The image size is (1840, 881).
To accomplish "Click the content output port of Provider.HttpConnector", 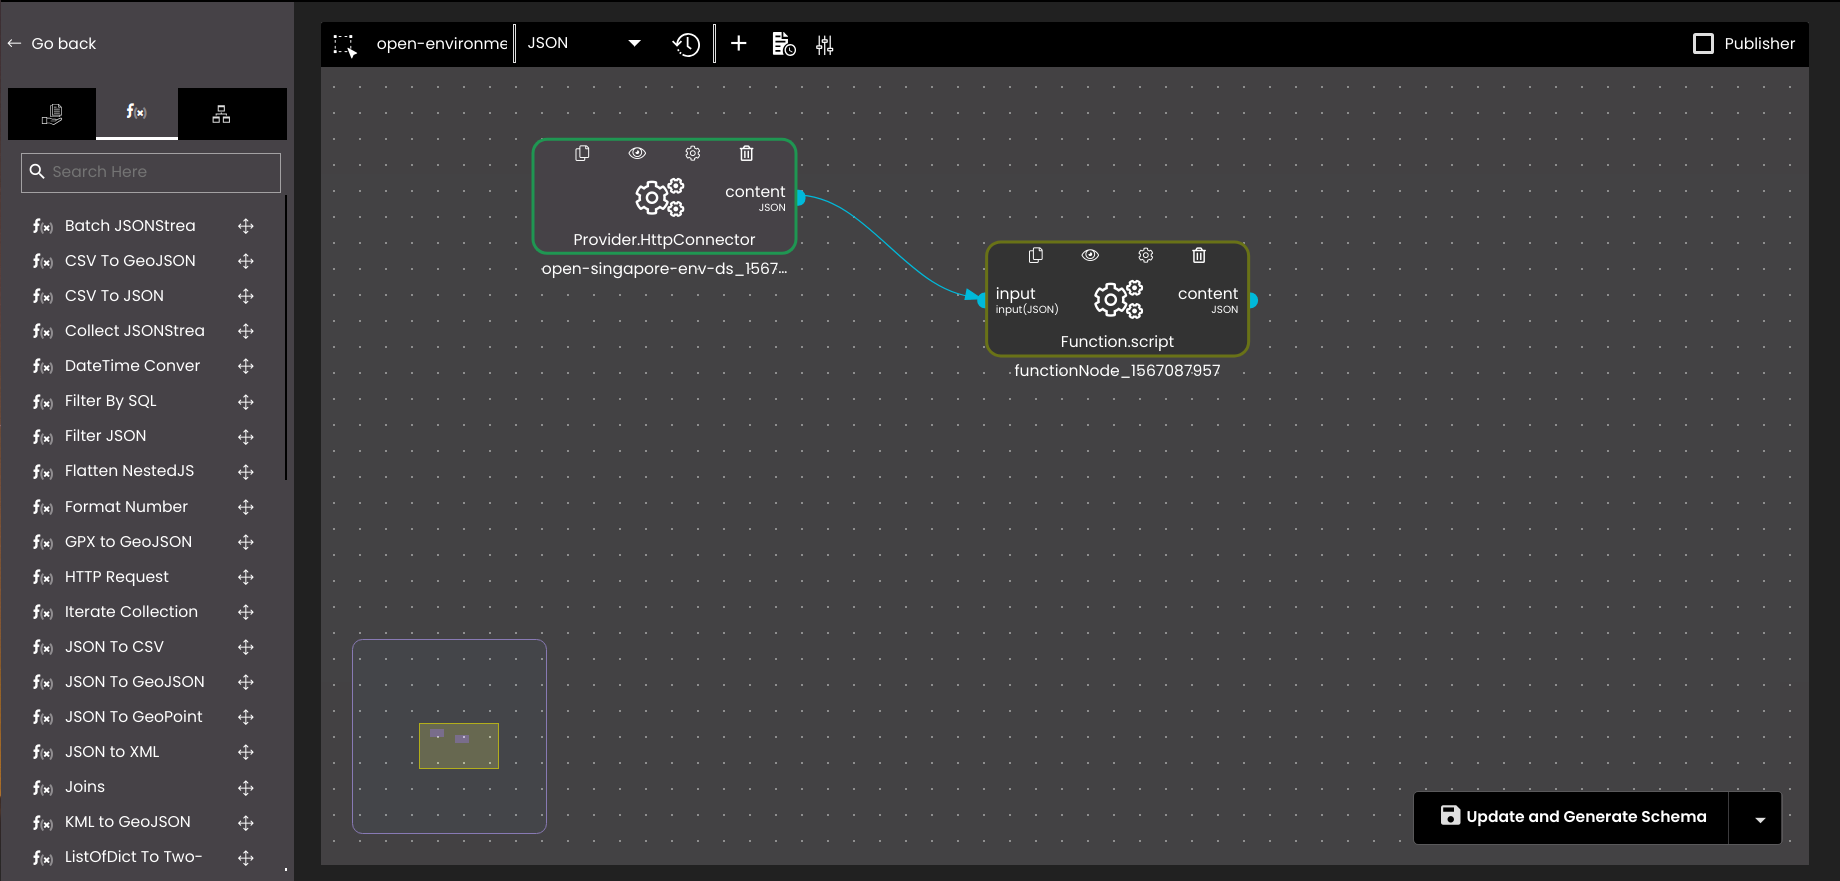I will coord(800,198).
